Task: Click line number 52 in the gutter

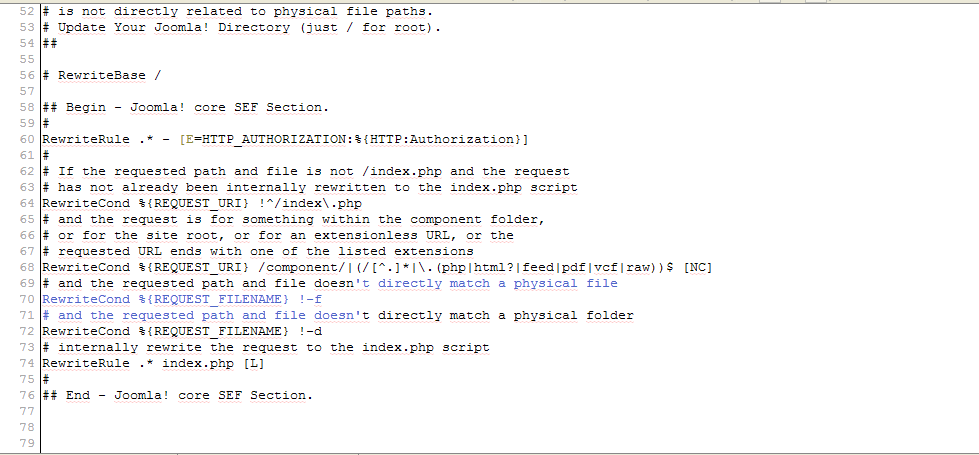Action: click(26, 11)
